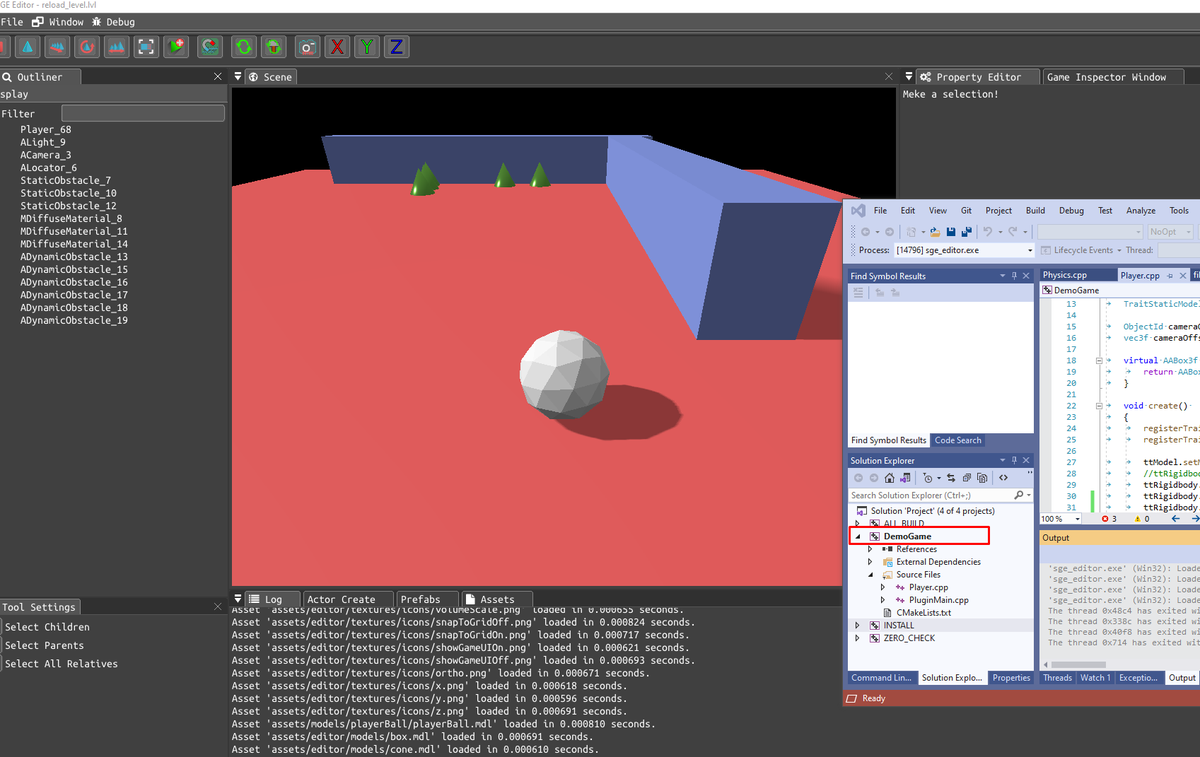
Task: Click Visual Studio Save icon
Action: click(951, 232)
